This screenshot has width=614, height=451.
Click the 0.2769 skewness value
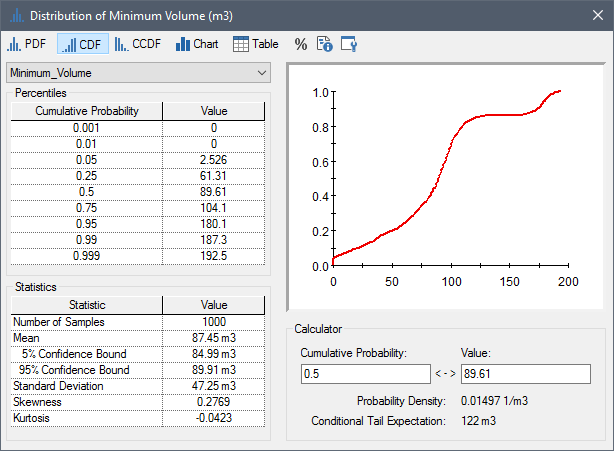[214, 402]
